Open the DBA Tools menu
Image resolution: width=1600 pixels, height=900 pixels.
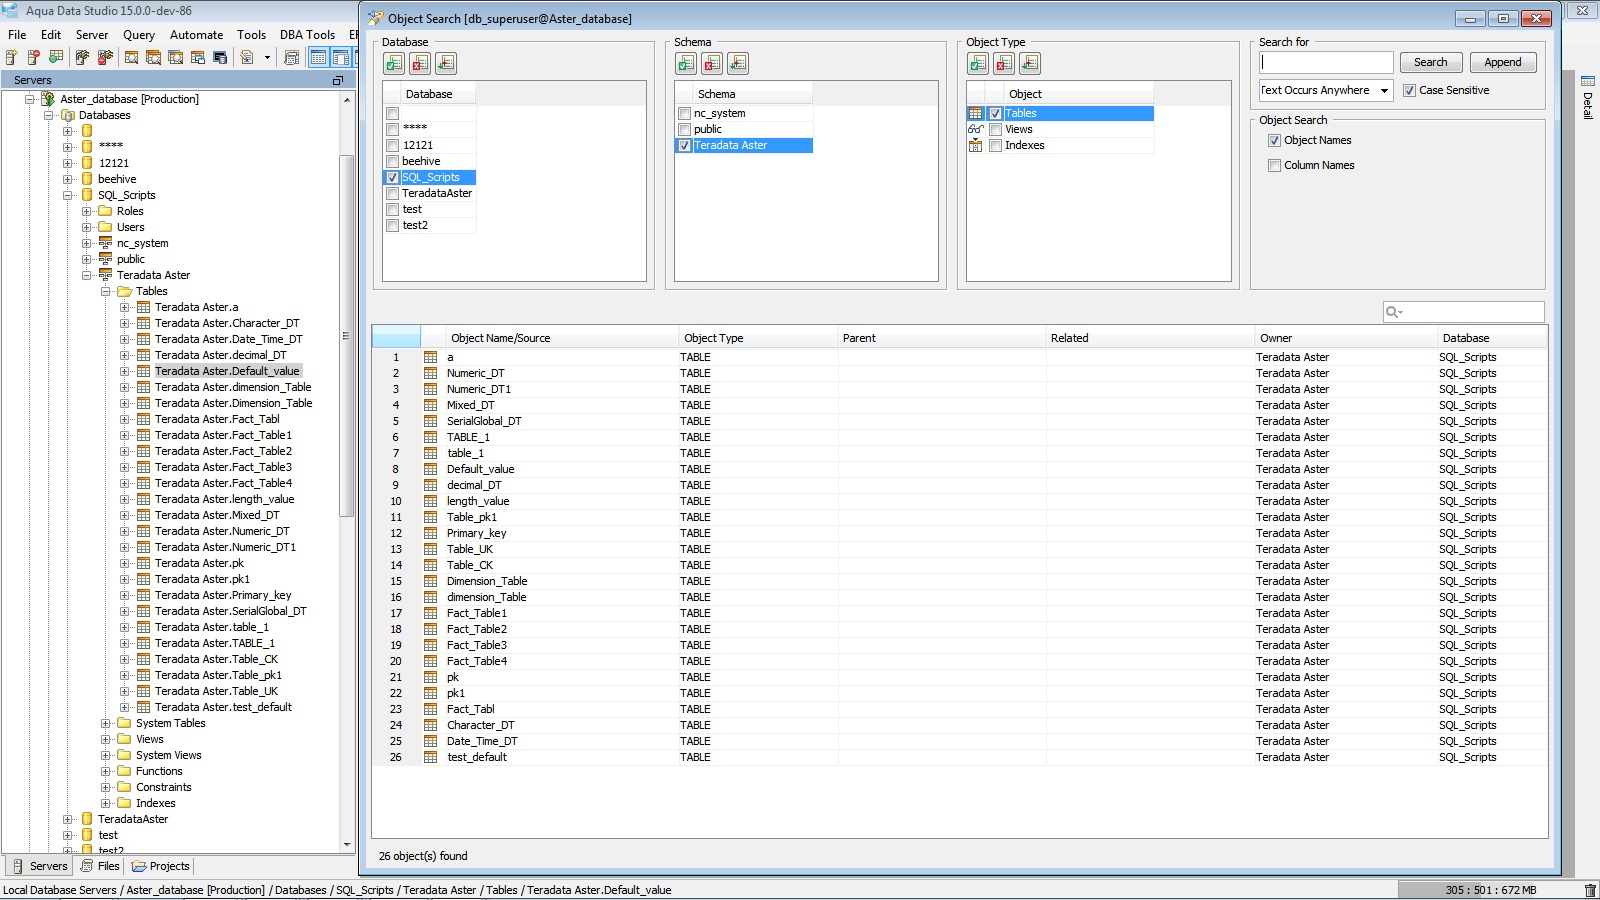coord(307,34)
